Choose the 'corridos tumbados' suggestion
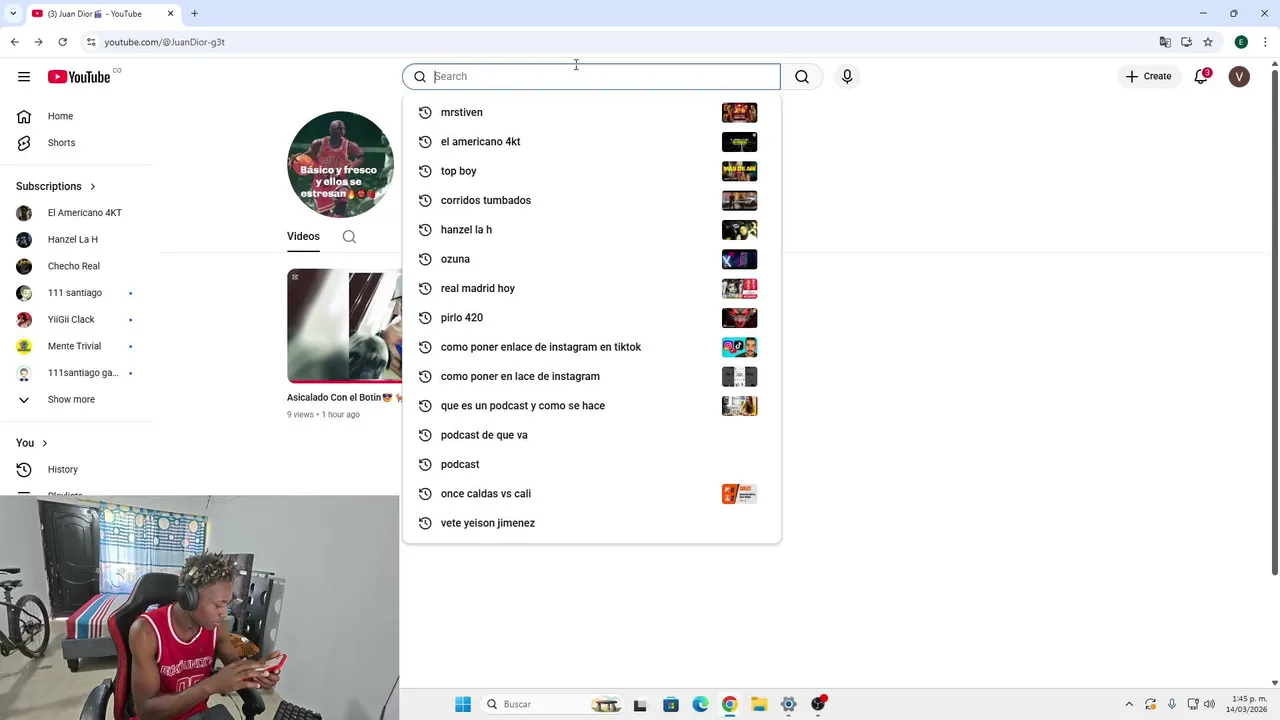Screen dimensions: 1280x720 tap(591, 200)
